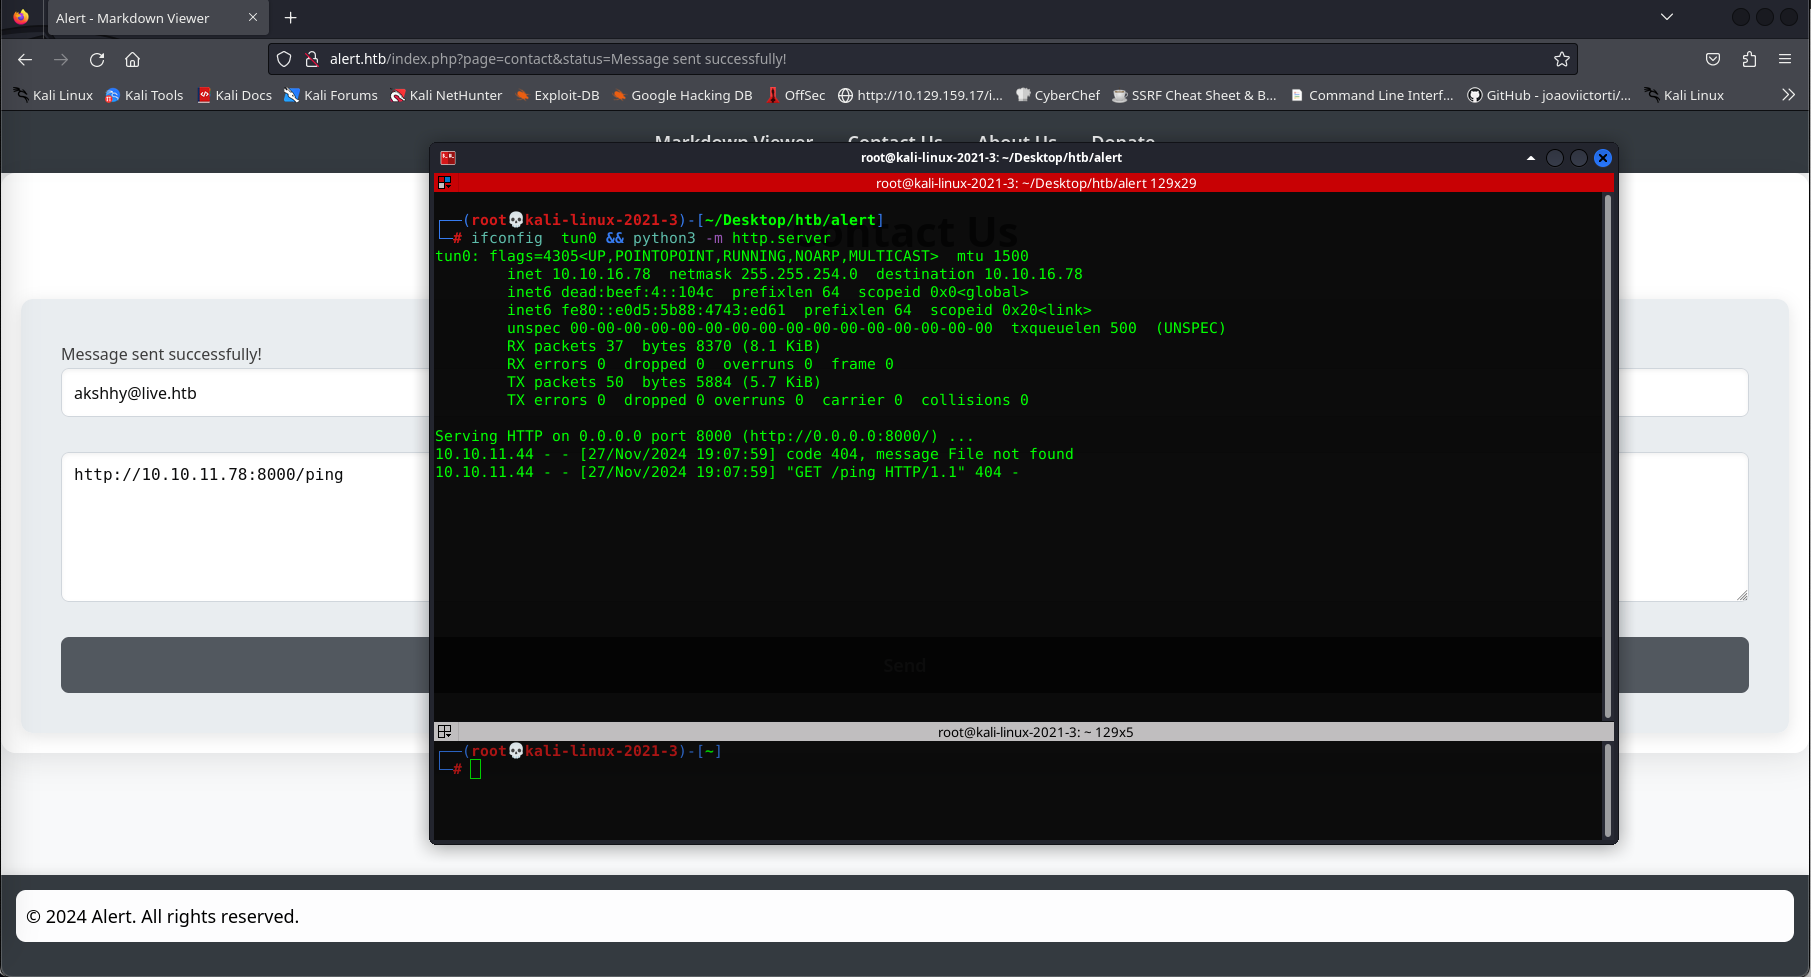Screen dimensions: 1811x977
Task: Focus the top terminal pane title bar
Action: (x=1035, y=183)
